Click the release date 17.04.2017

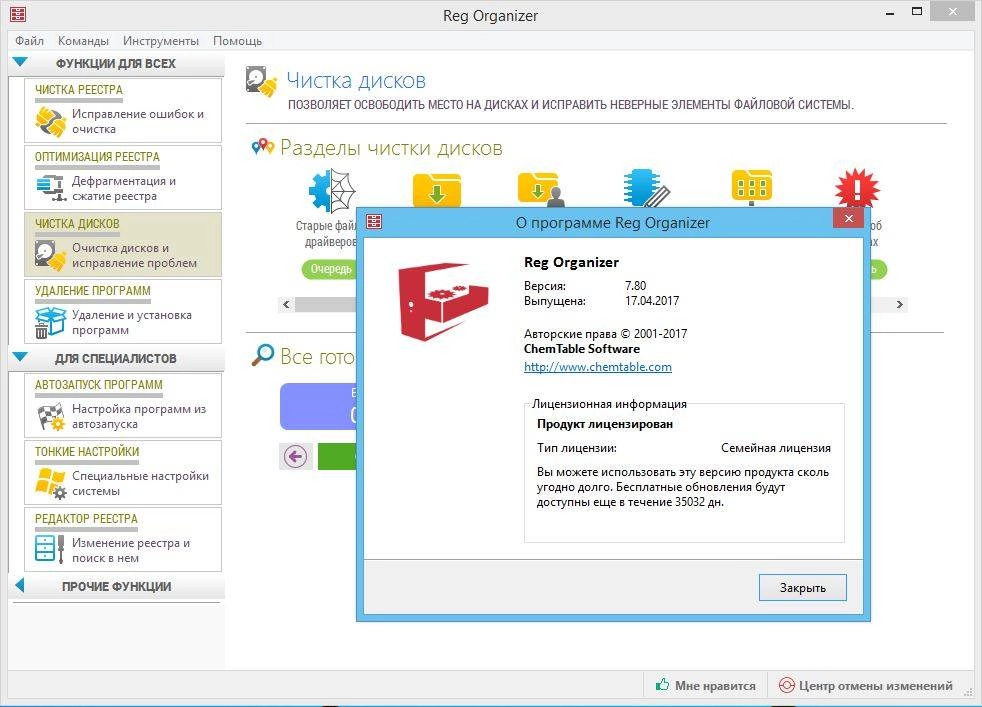pos(651,301)
